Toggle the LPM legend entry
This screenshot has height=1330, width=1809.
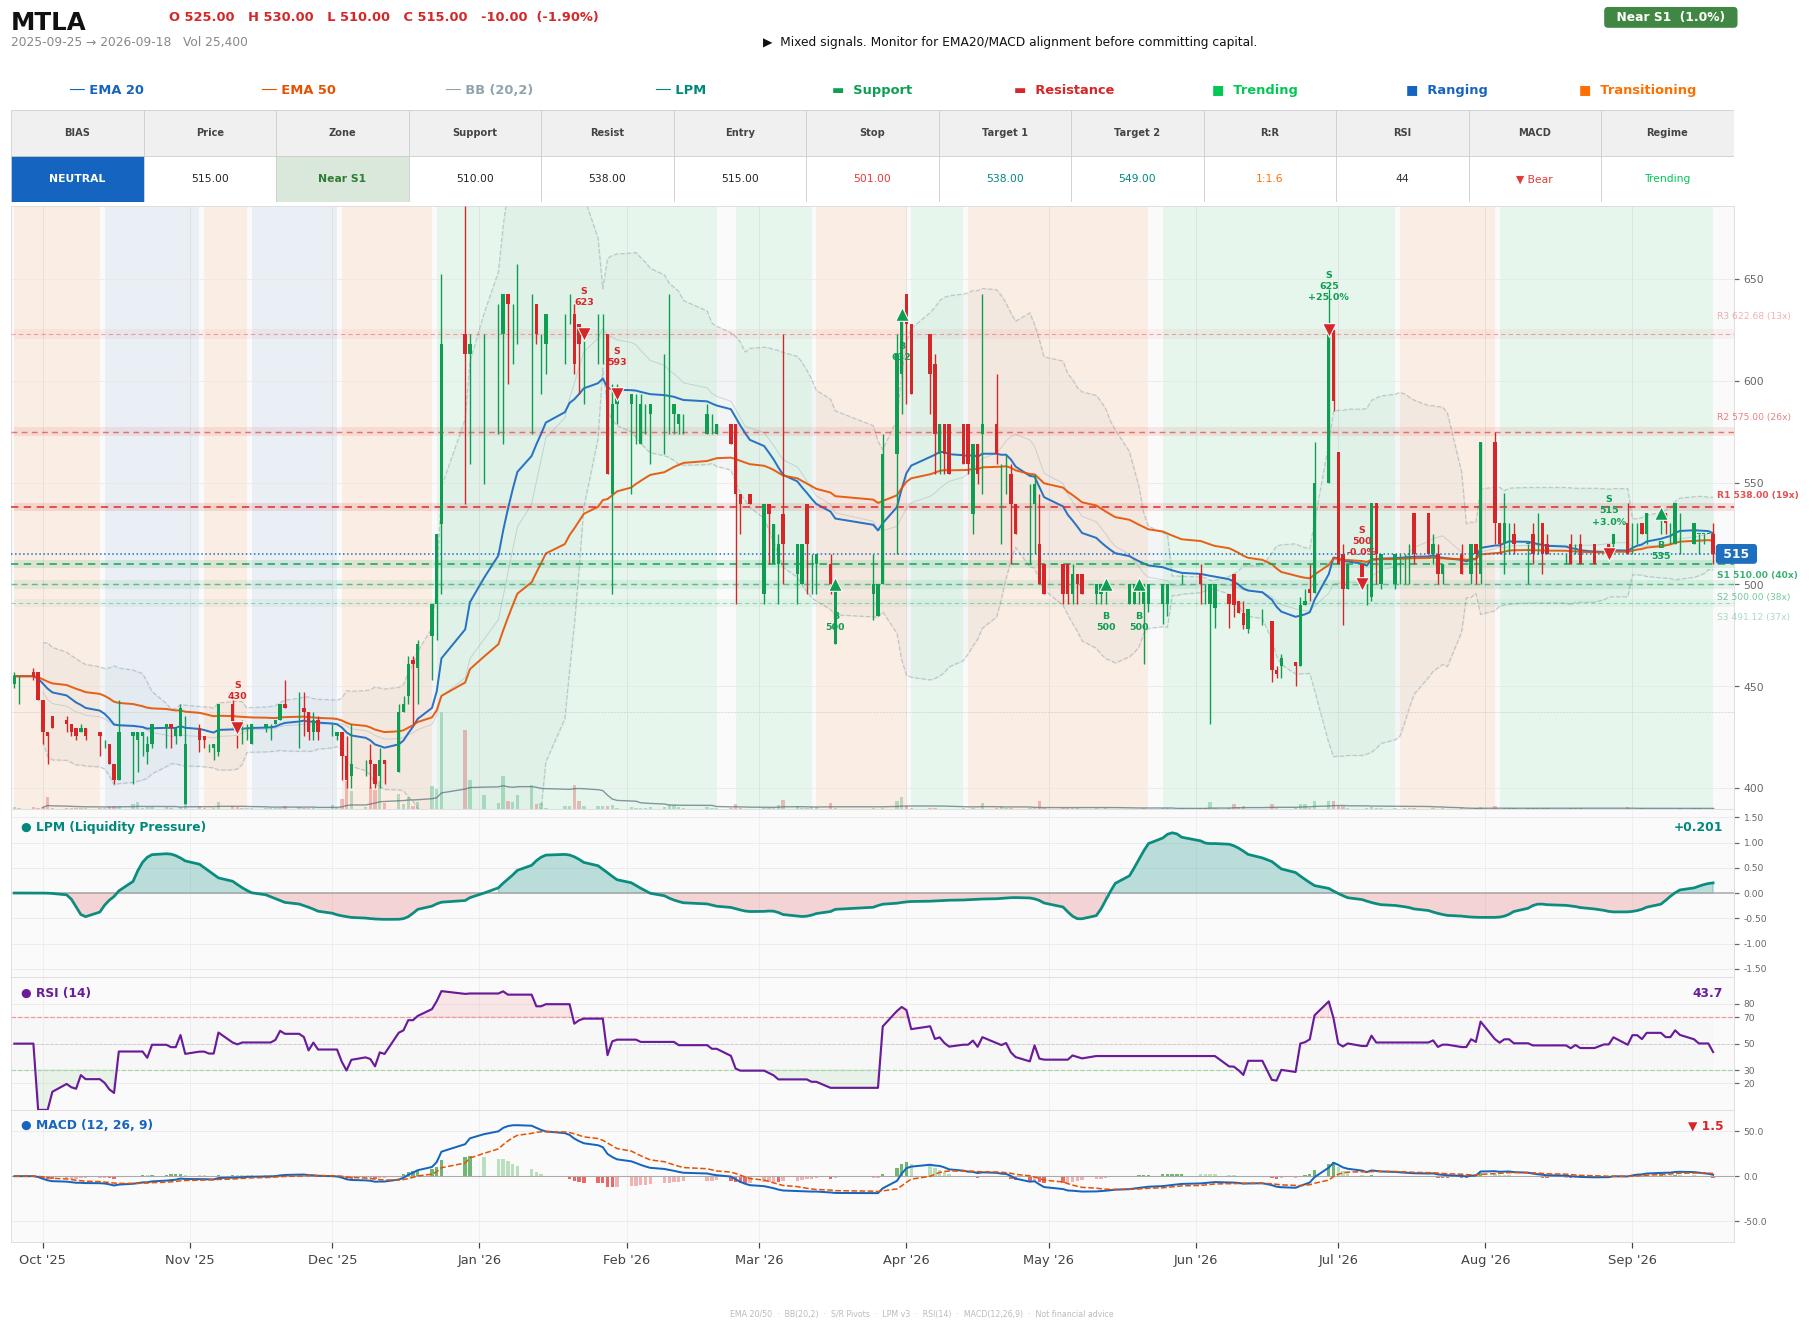tap(681, 90)
